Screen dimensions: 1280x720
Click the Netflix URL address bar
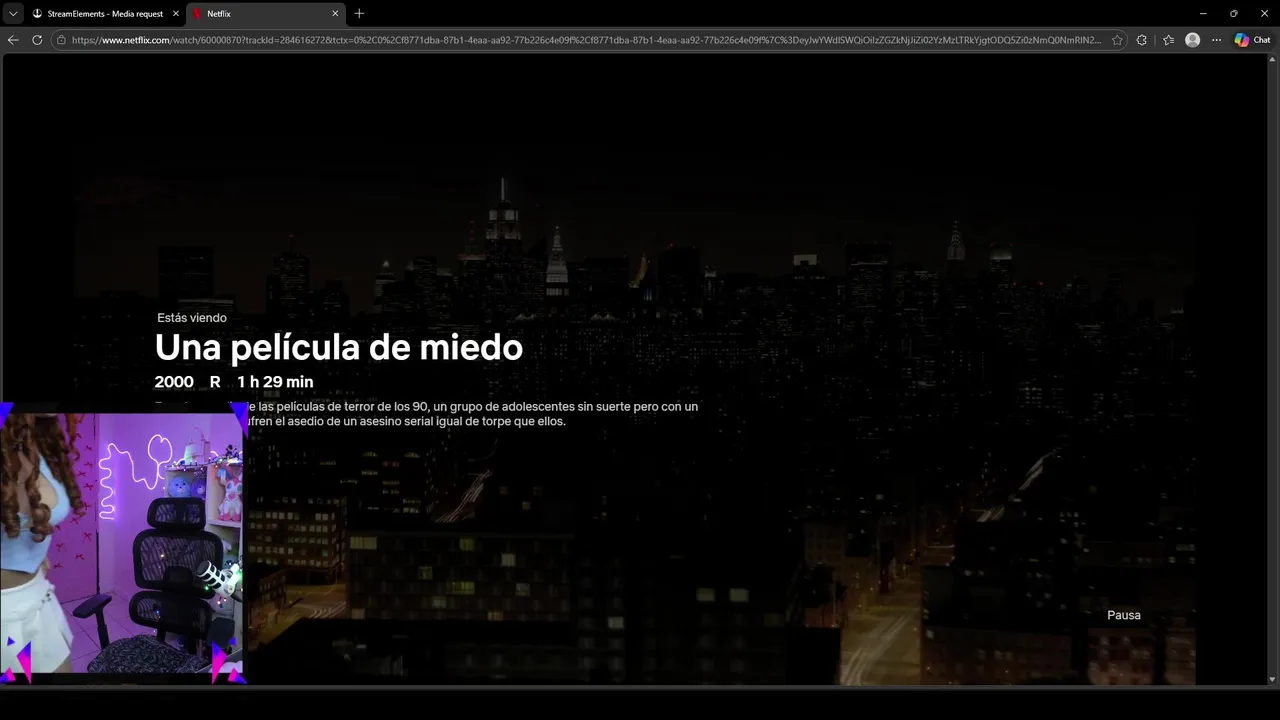pyautogui.click(x=585, y=40)
